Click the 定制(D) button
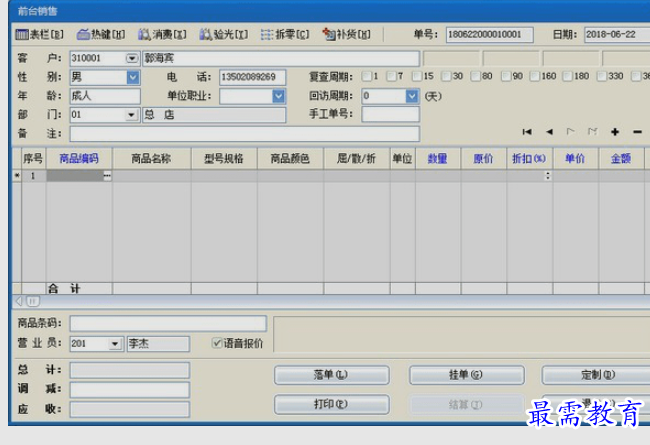This screenshot has height=445, width=650. (x=597, y=375)
